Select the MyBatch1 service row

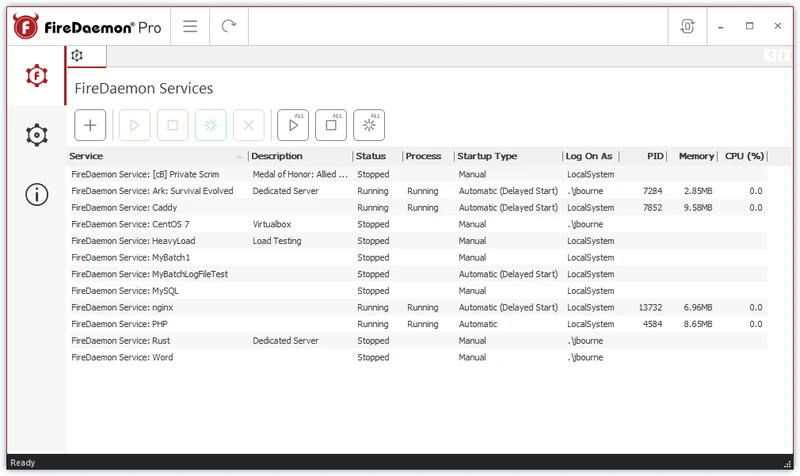[417, 258]
